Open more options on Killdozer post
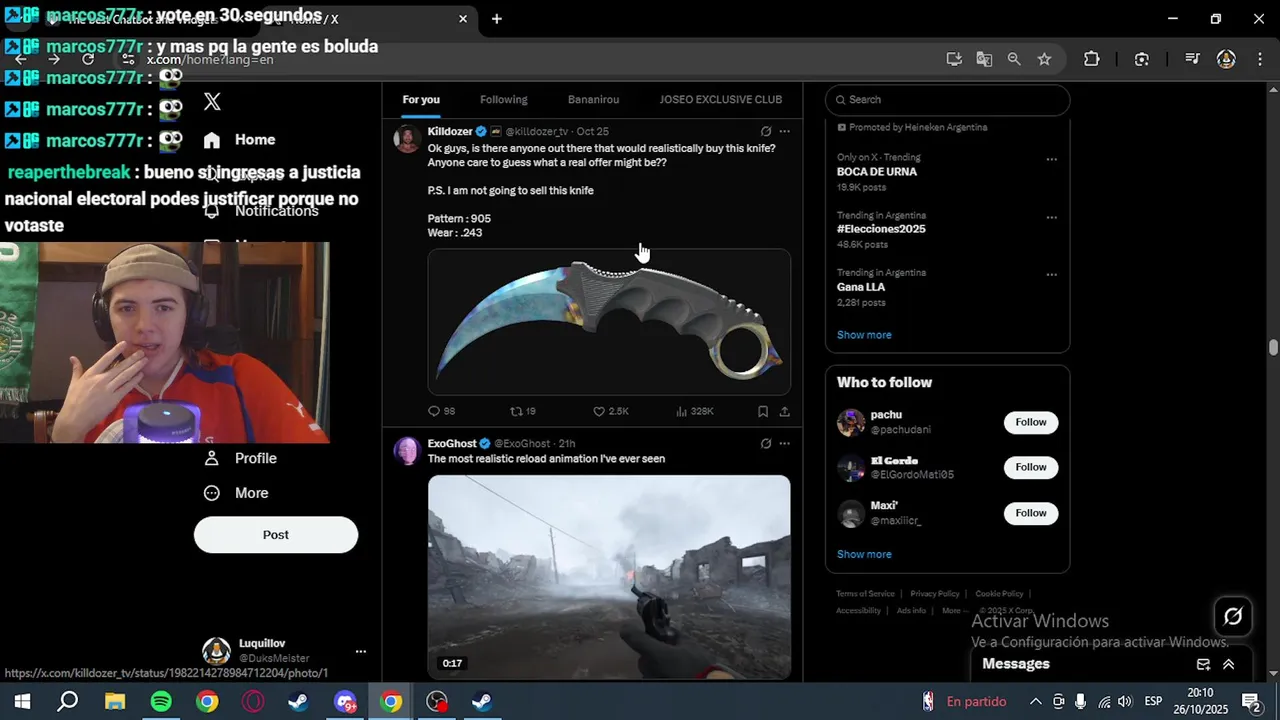1280x720 pixels. [x=784, y=131]
